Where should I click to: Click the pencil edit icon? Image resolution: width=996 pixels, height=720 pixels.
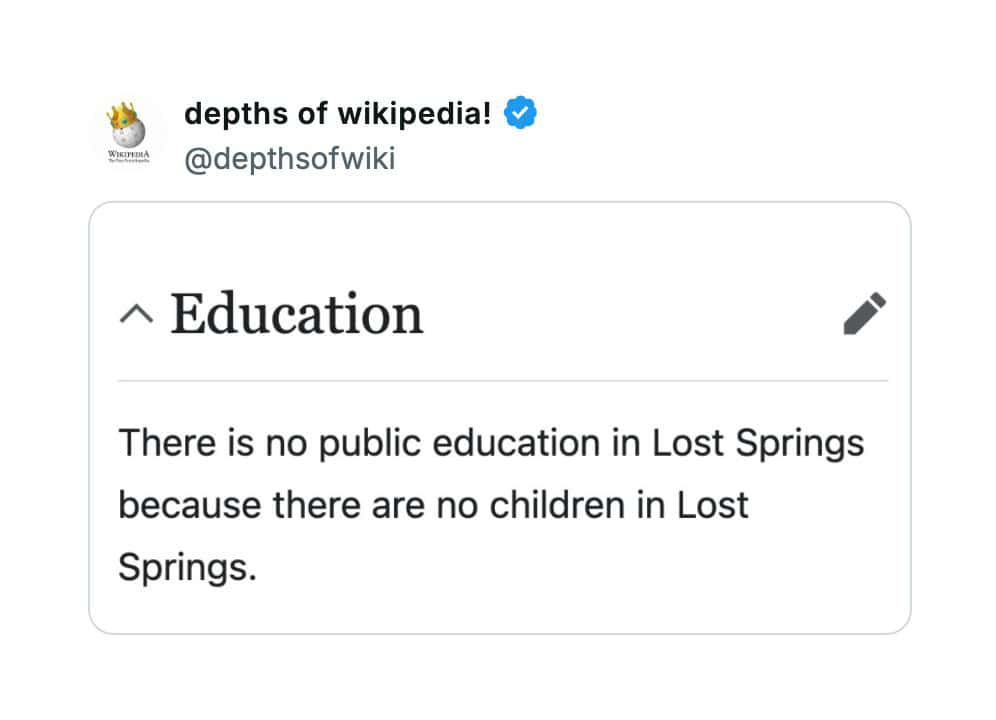coord(865,313)
